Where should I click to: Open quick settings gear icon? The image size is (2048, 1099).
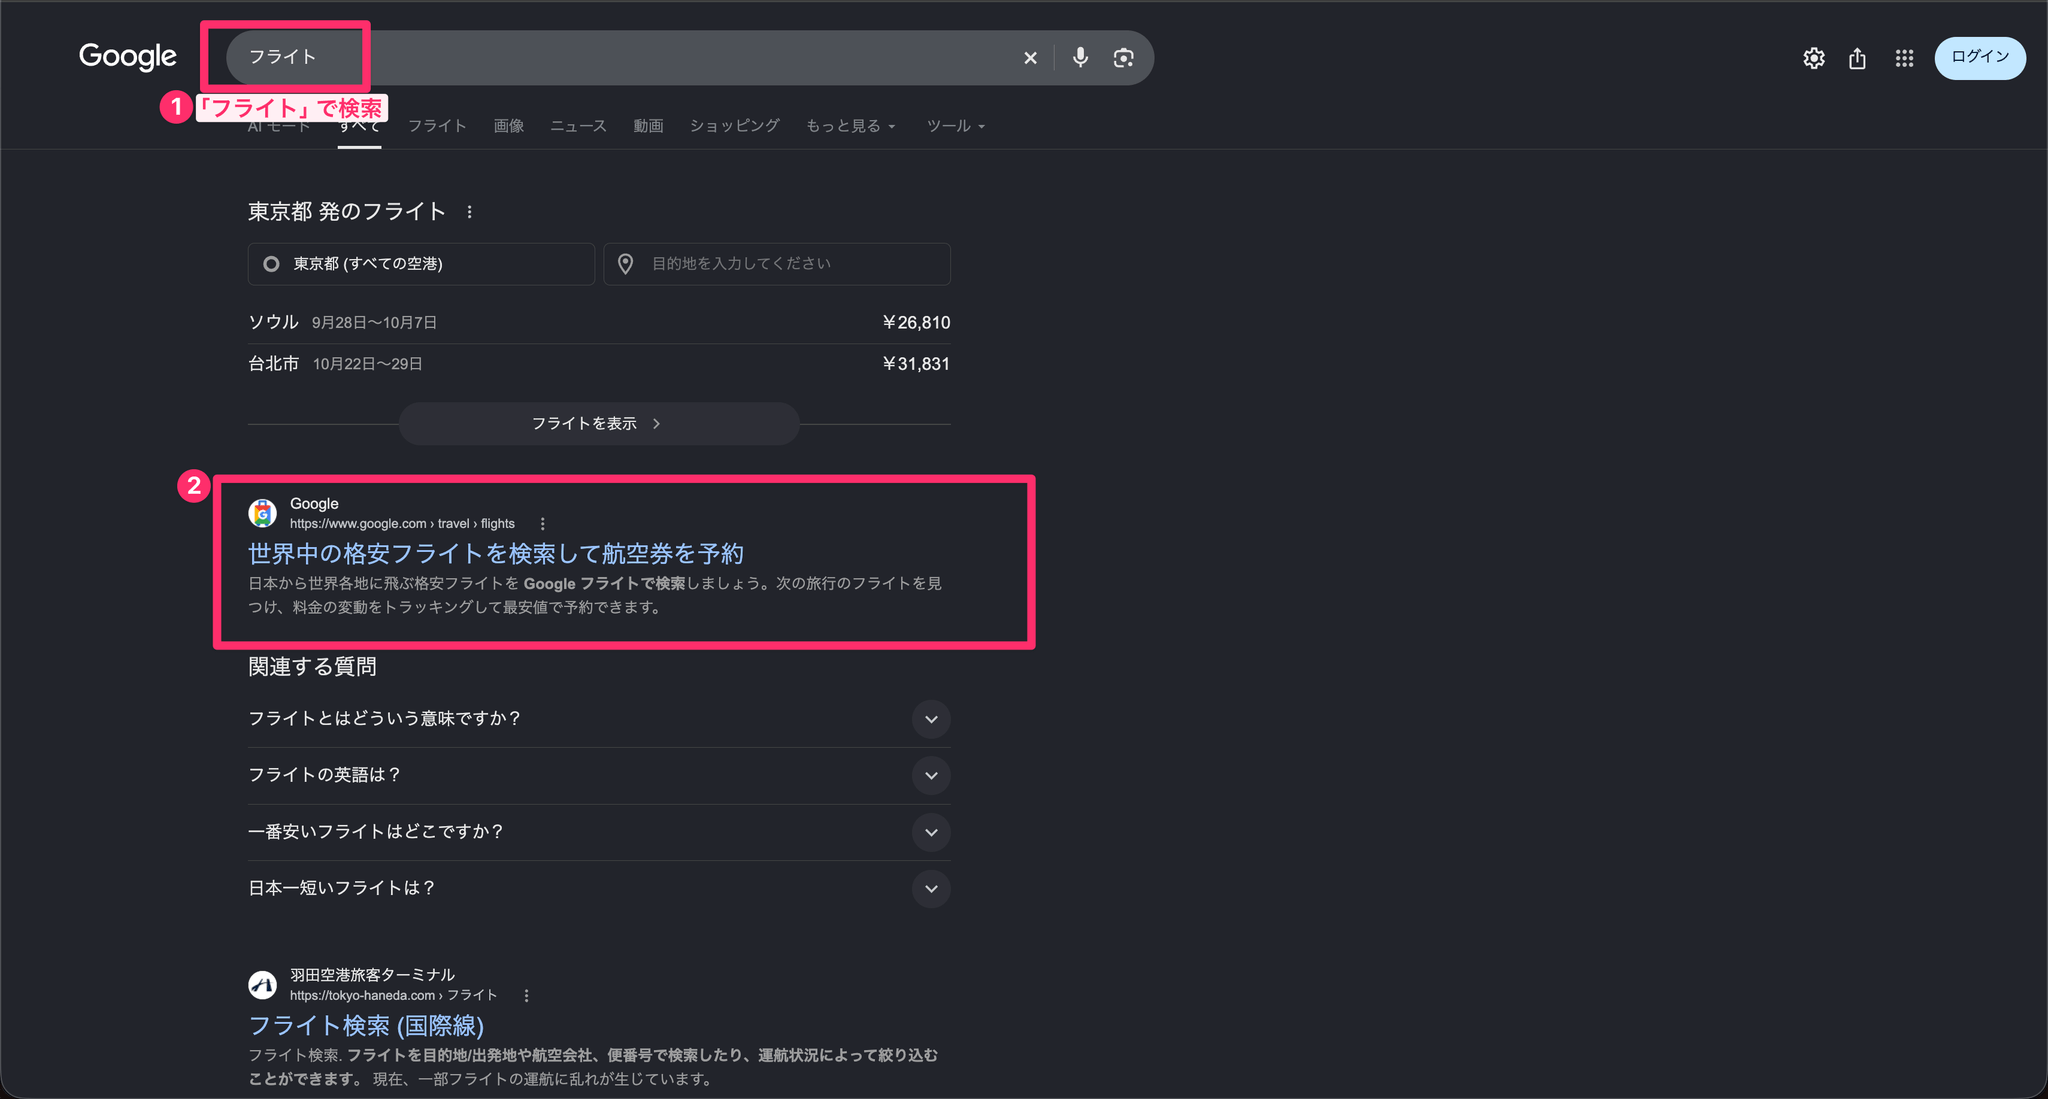tap(1814, 58)
